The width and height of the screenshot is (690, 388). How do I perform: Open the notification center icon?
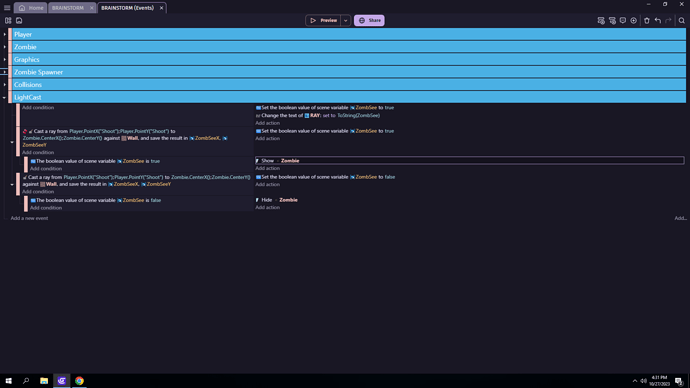coord(679,381)
